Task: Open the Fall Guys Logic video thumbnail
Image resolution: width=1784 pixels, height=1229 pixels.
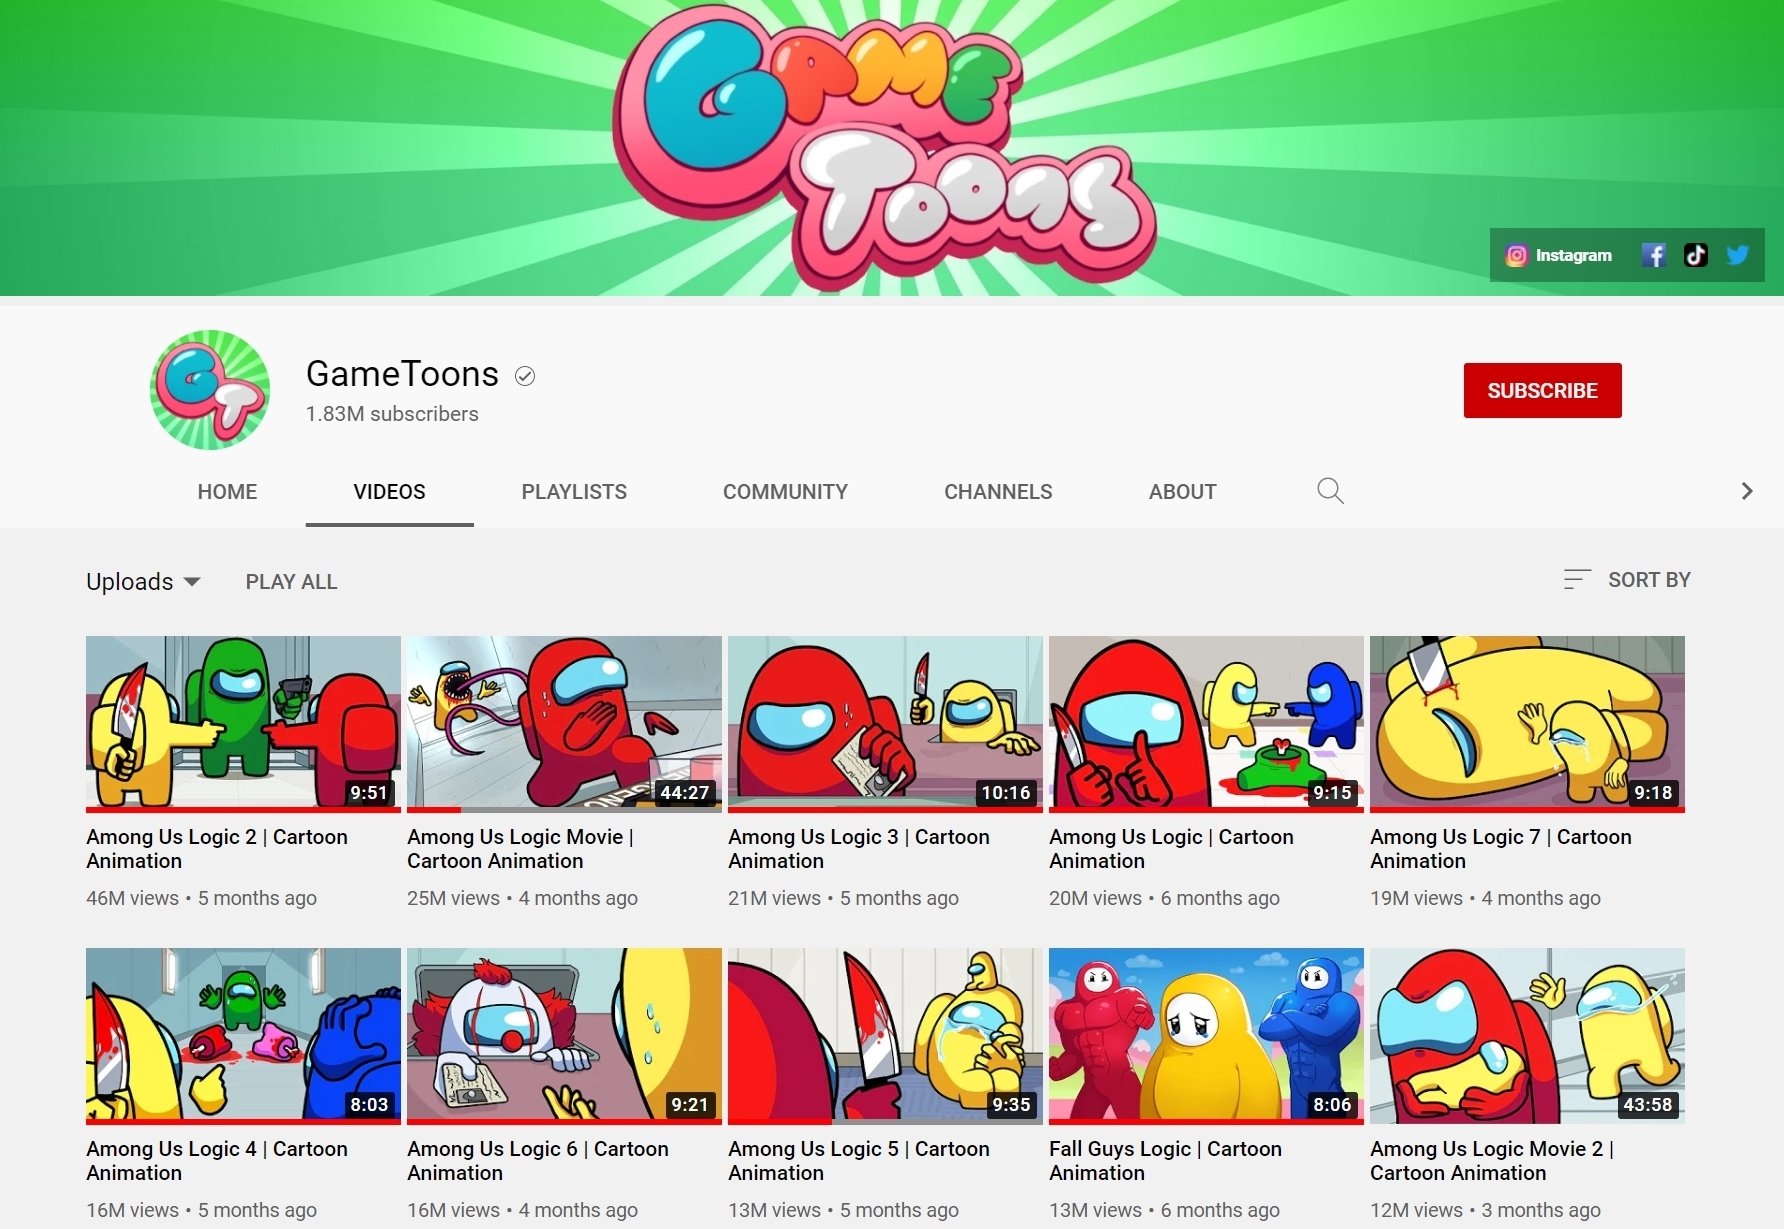Action: [x=1206, y=1036]
